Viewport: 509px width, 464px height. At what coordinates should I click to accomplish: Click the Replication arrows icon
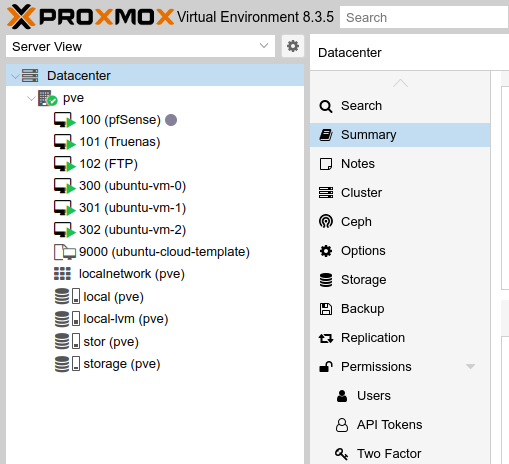pos(326,338)
